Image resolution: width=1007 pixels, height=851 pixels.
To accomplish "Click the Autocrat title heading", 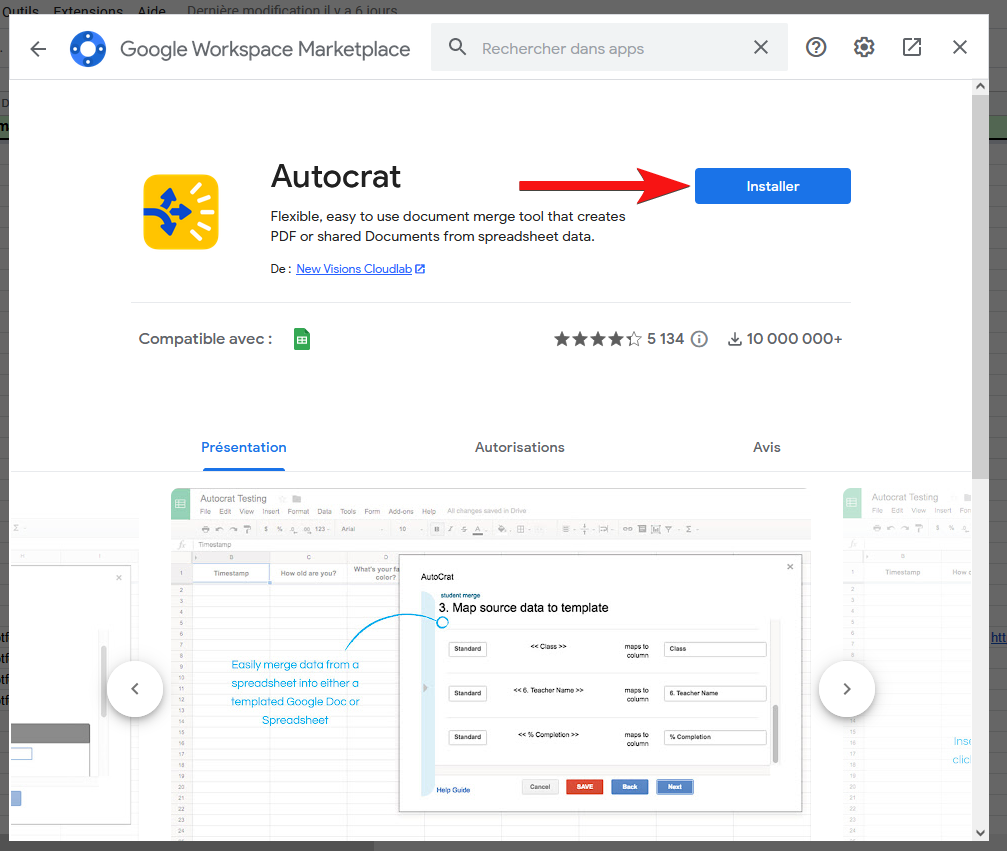I will click(x=336, y=177).
